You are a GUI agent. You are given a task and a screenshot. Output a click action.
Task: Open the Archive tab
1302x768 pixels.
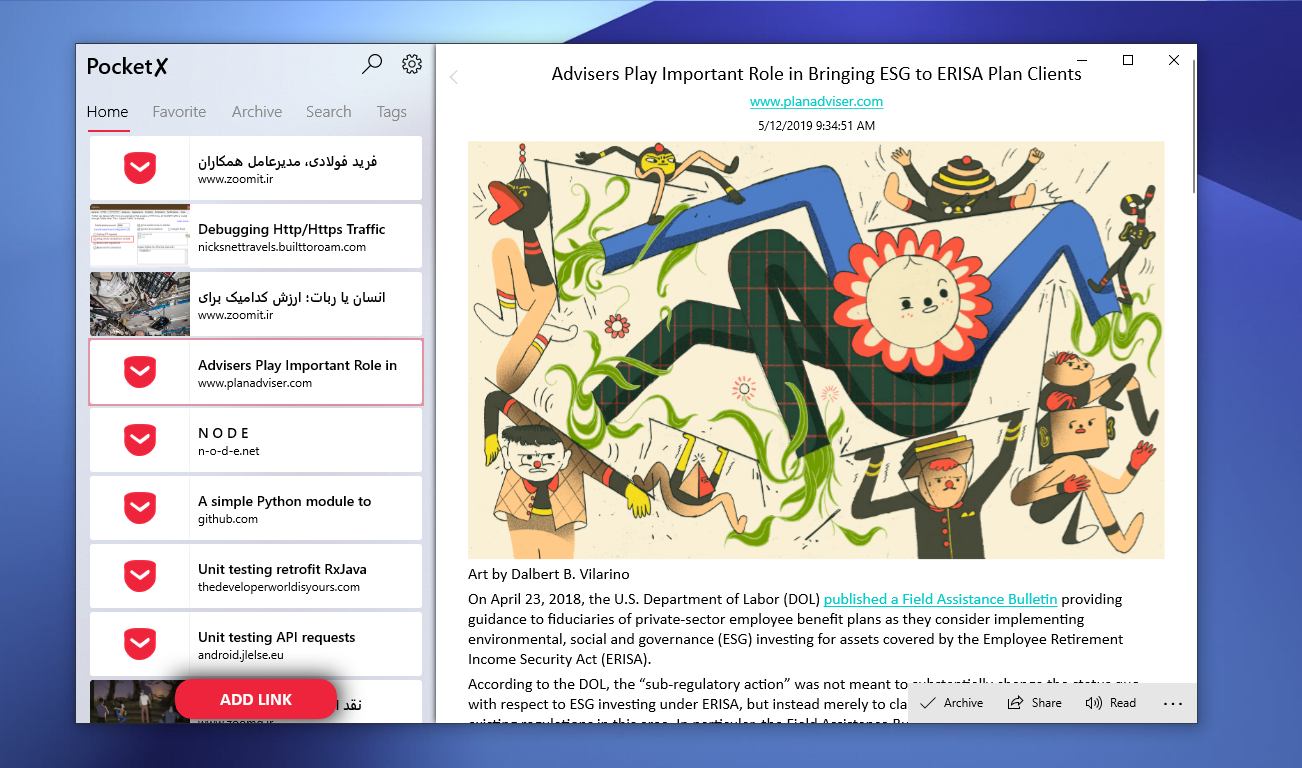click(257, 112)
